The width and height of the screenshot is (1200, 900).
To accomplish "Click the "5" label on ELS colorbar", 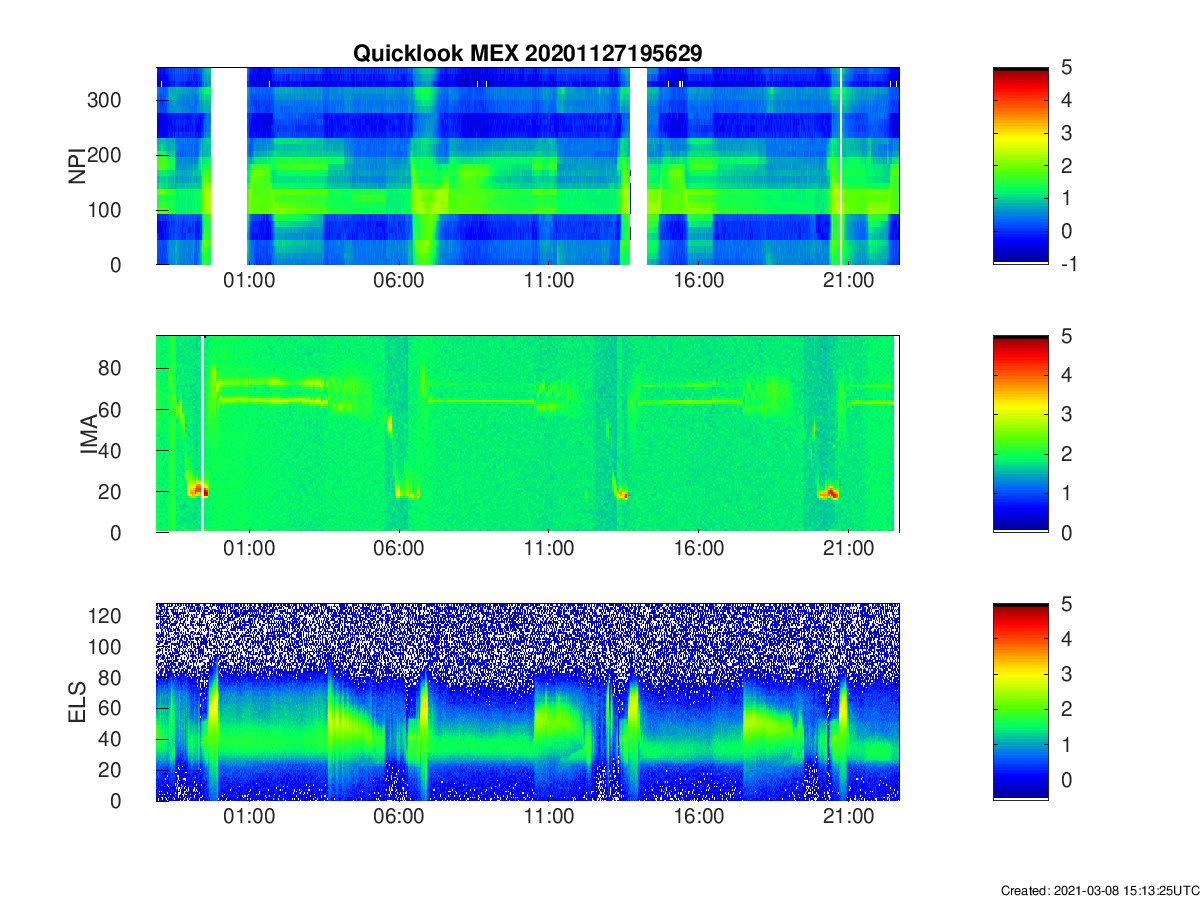I will (1067, 604).
